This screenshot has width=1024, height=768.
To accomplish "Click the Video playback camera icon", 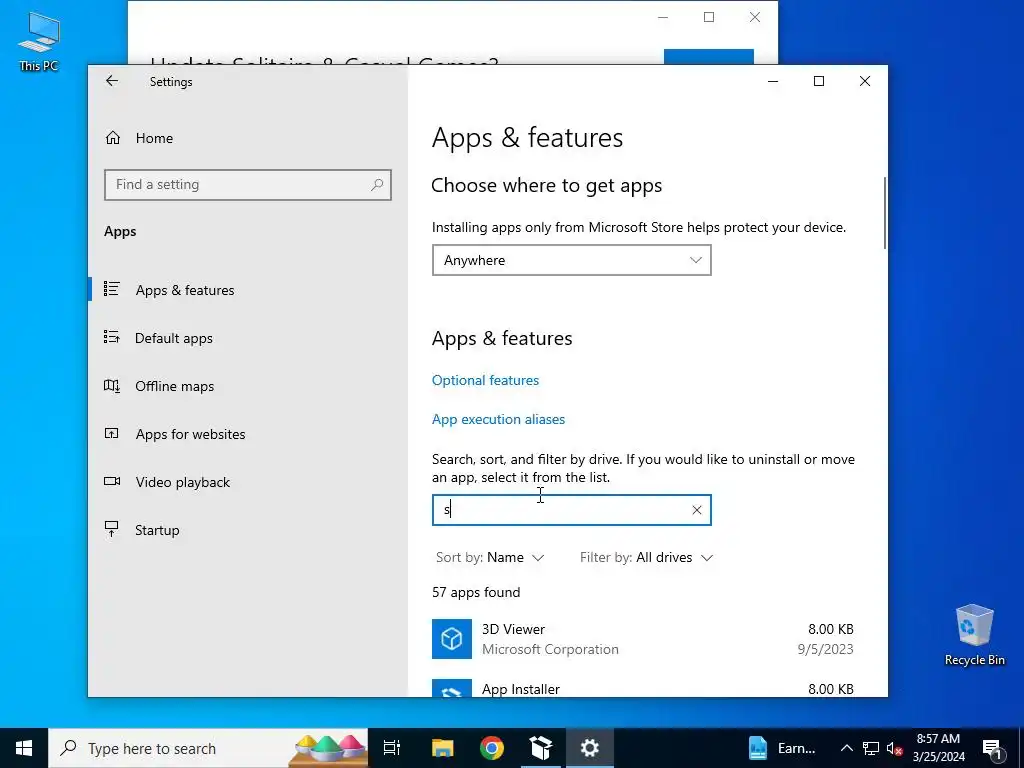I will click(x=112, y=481).
